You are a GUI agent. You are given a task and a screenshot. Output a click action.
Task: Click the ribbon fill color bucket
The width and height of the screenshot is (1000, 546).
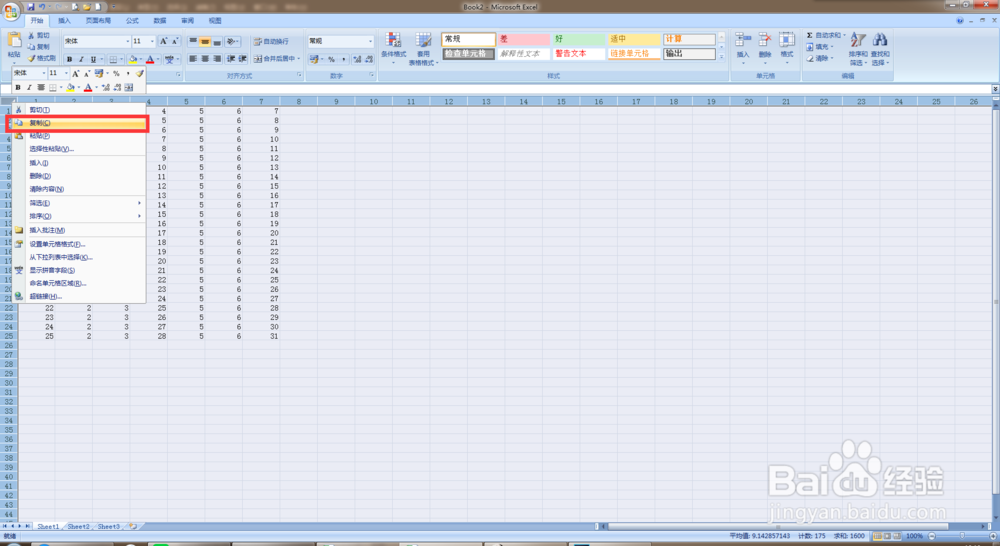[x=133, y=59]
